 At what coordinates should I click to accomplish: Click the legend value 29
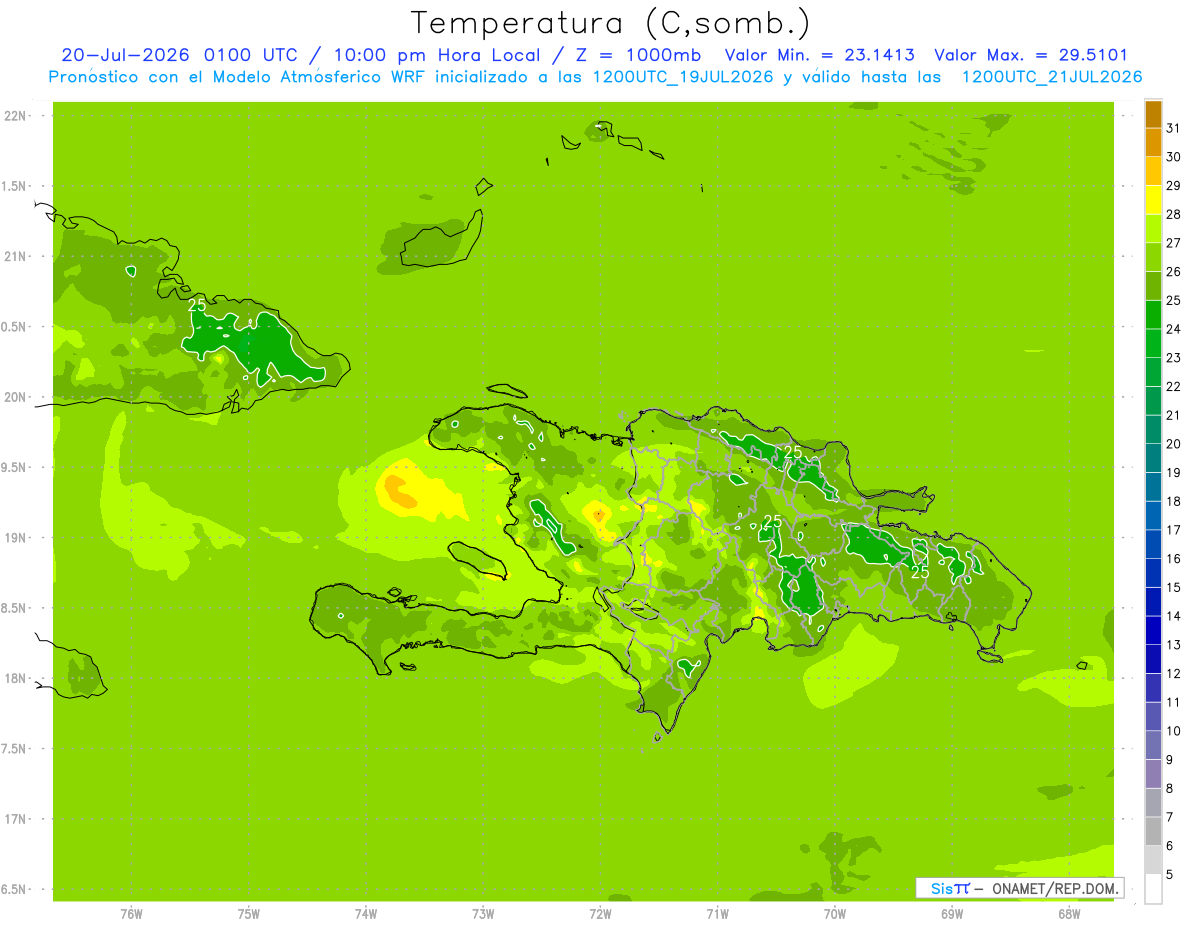click(x=1173, y=185)
